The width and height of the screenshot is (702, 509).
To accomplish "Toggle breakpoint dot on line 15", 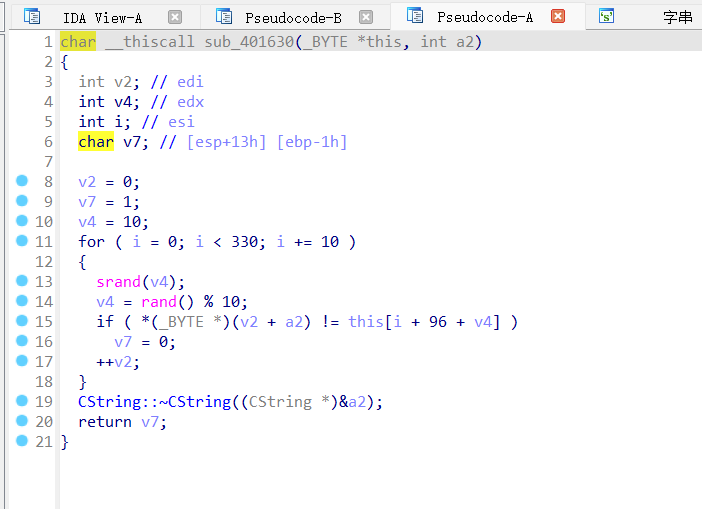I will [x=22, y=321].
